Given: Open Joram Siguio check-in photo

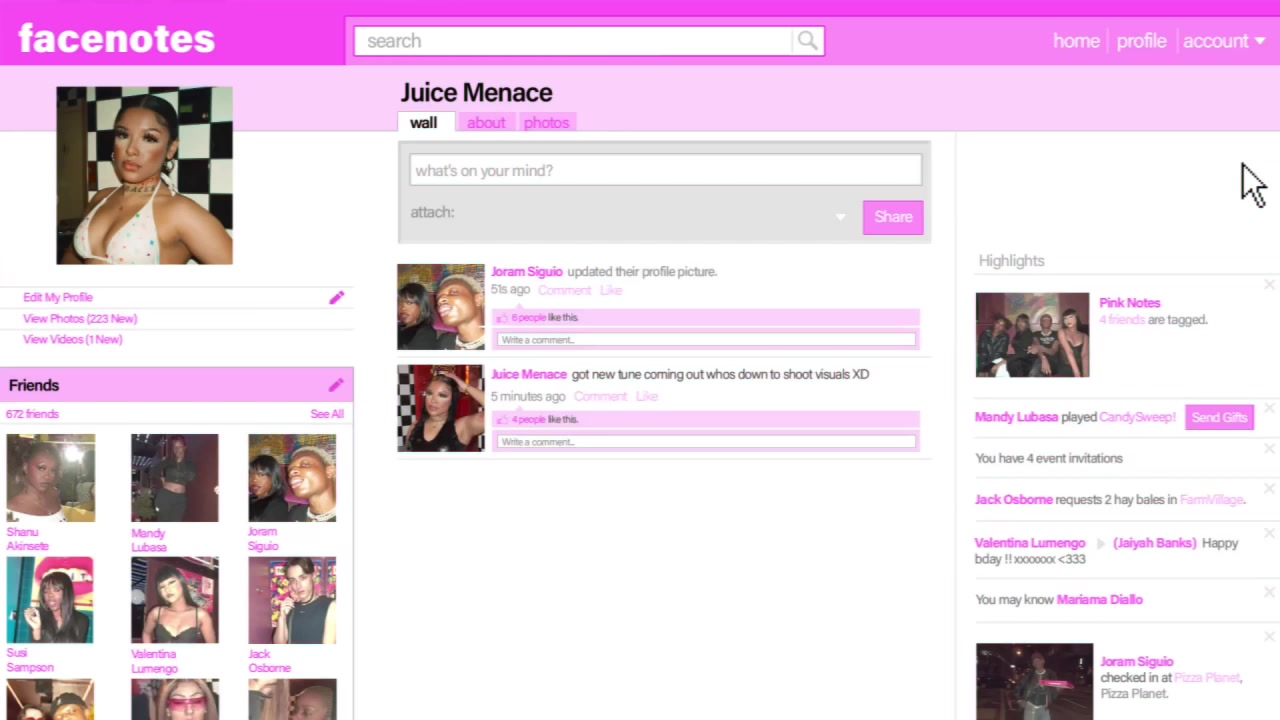Looking at the screenshot, I should (1034, 682).
